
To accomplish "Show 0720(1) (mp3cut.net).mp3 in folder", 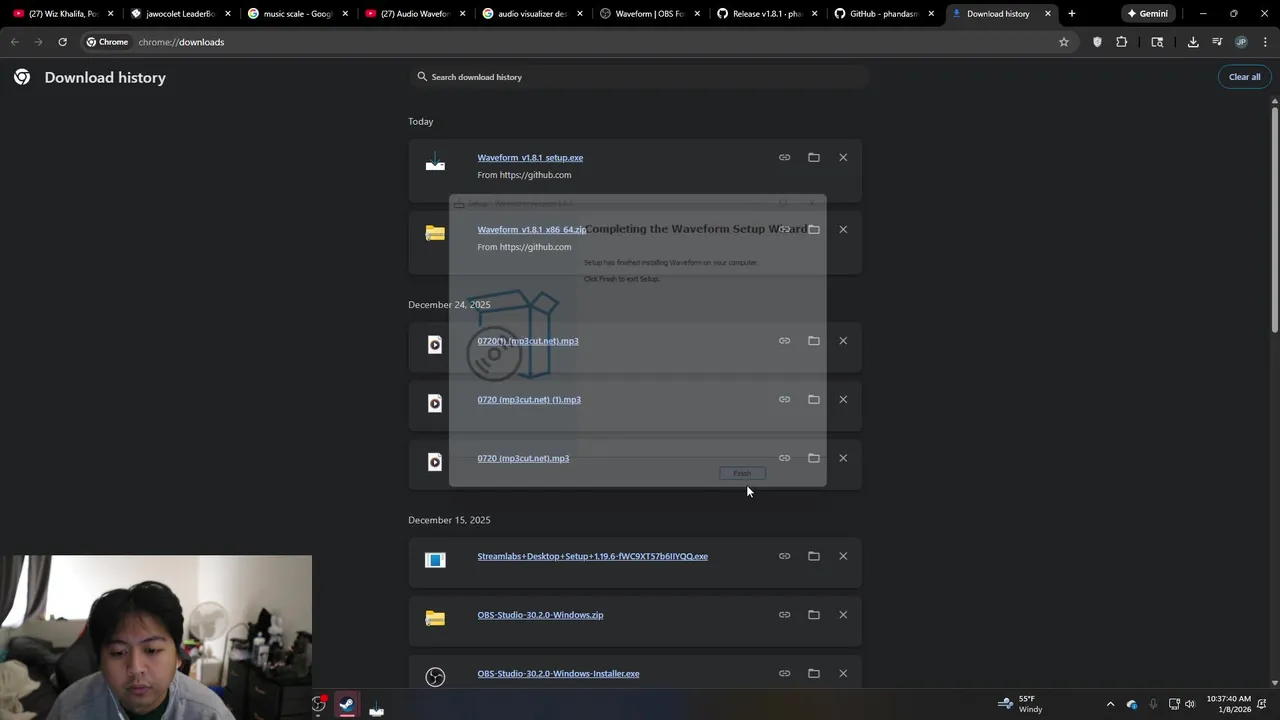I will (814, 341).
